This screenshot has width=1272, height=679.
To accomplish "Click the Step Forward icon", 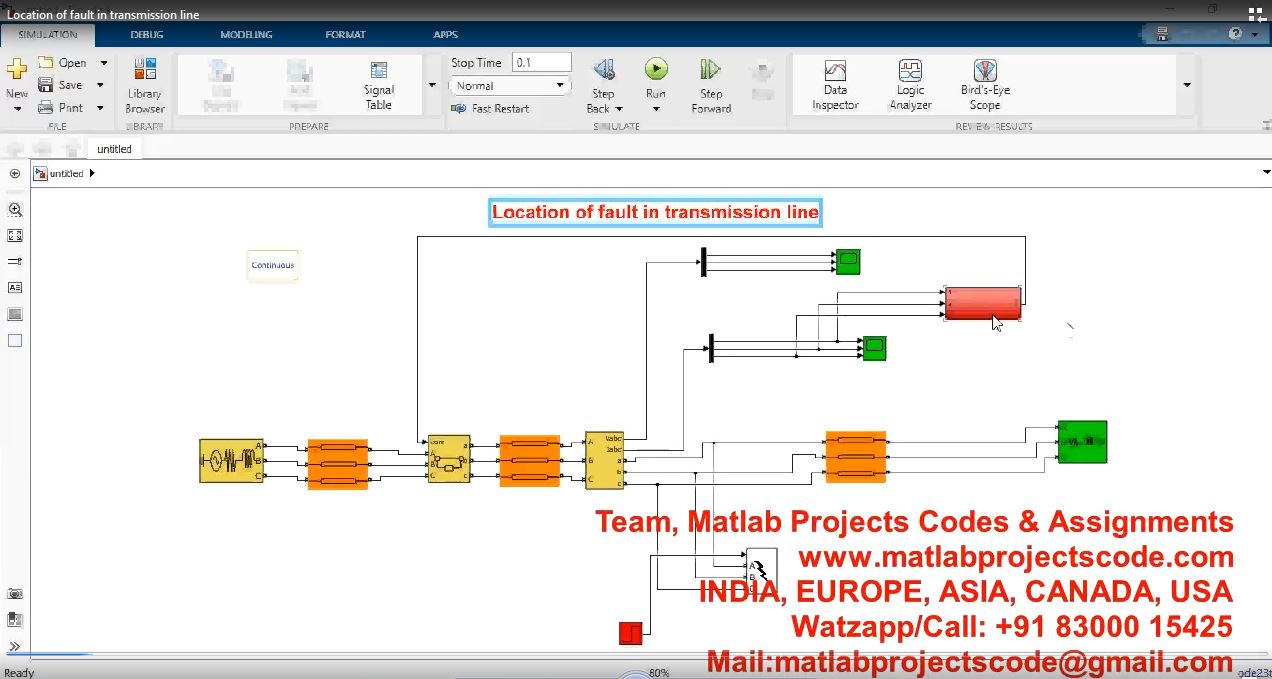I will (711, 70).
